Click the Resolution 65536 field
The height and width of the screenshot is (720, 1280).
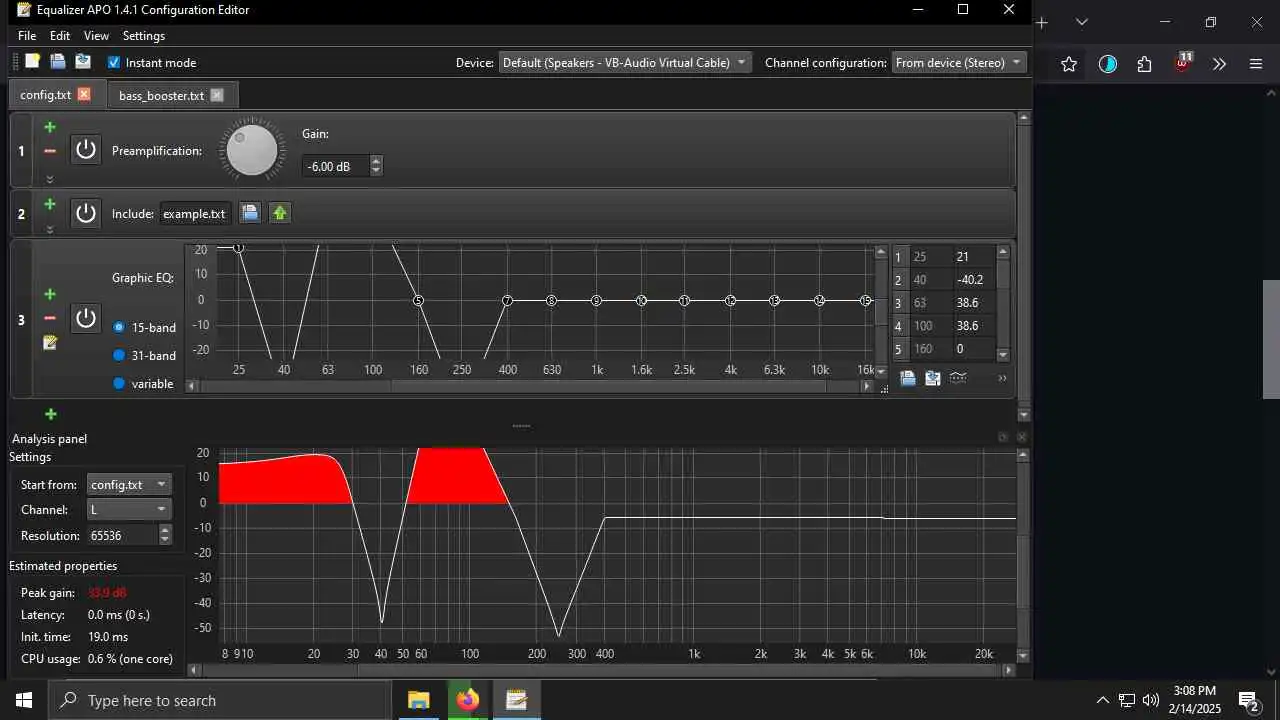(122, 536)
